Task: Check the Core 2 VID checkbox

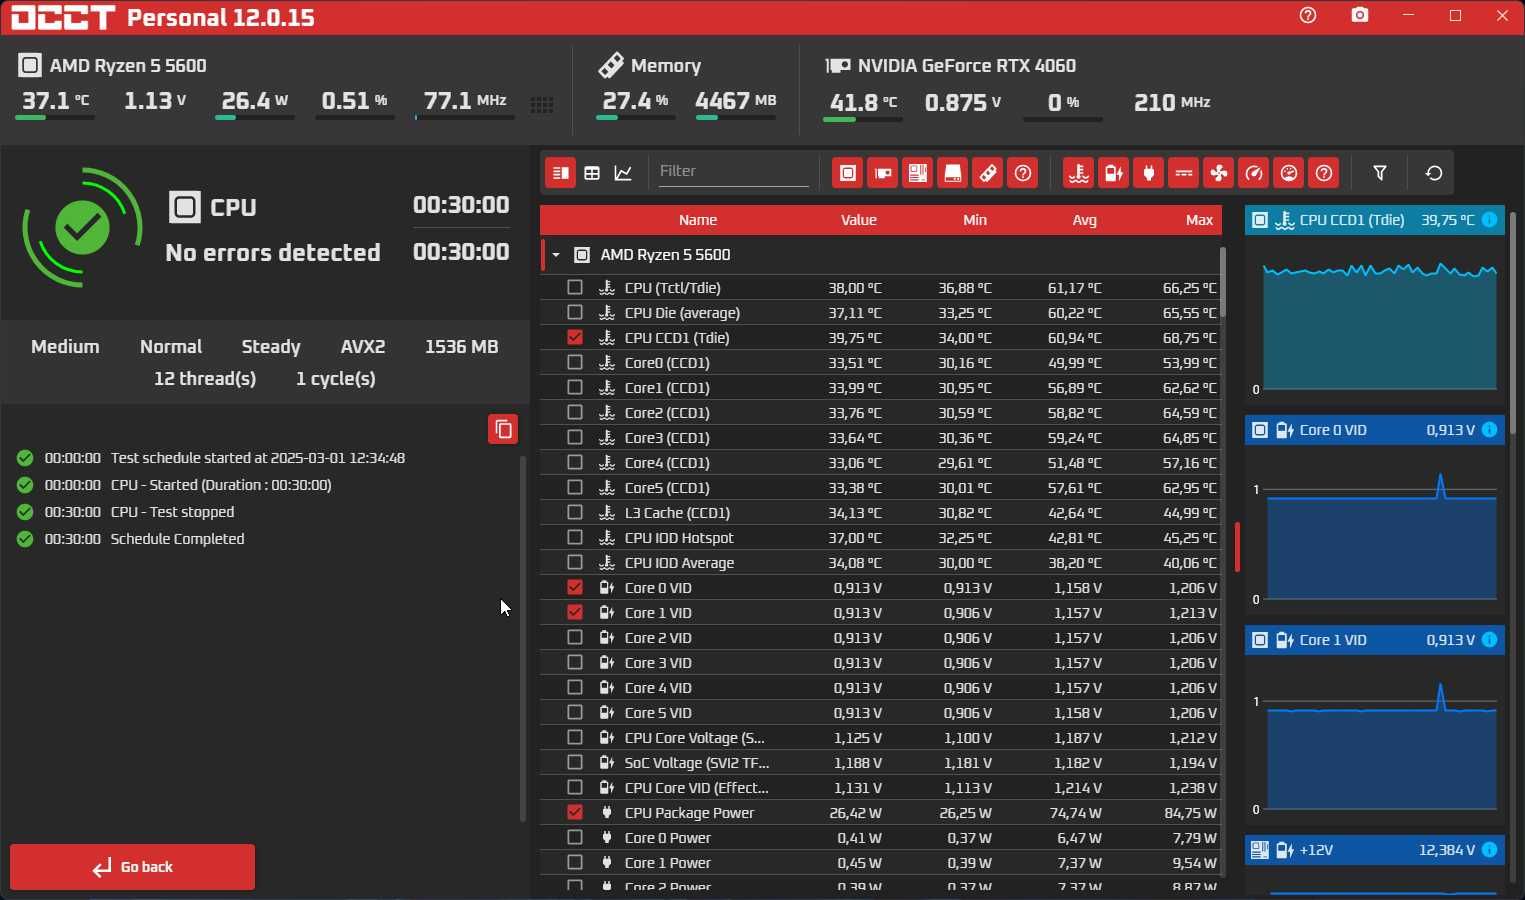Action: pos(575,637)
